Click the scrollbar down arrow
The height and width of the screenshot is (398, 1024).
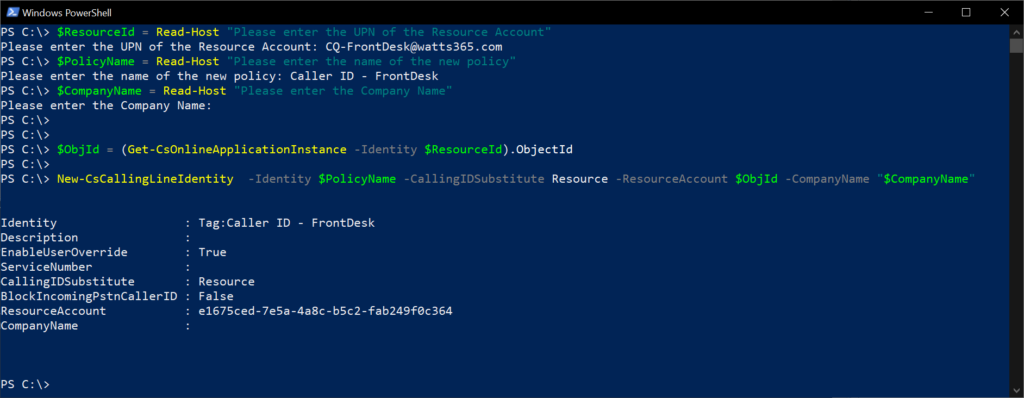point(1016,390)
